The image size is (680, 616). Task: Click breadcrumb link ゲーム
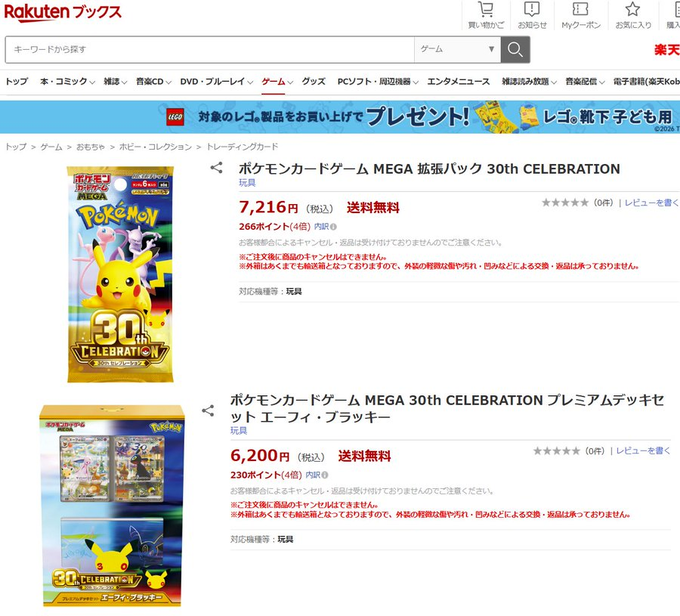(51, 147)
